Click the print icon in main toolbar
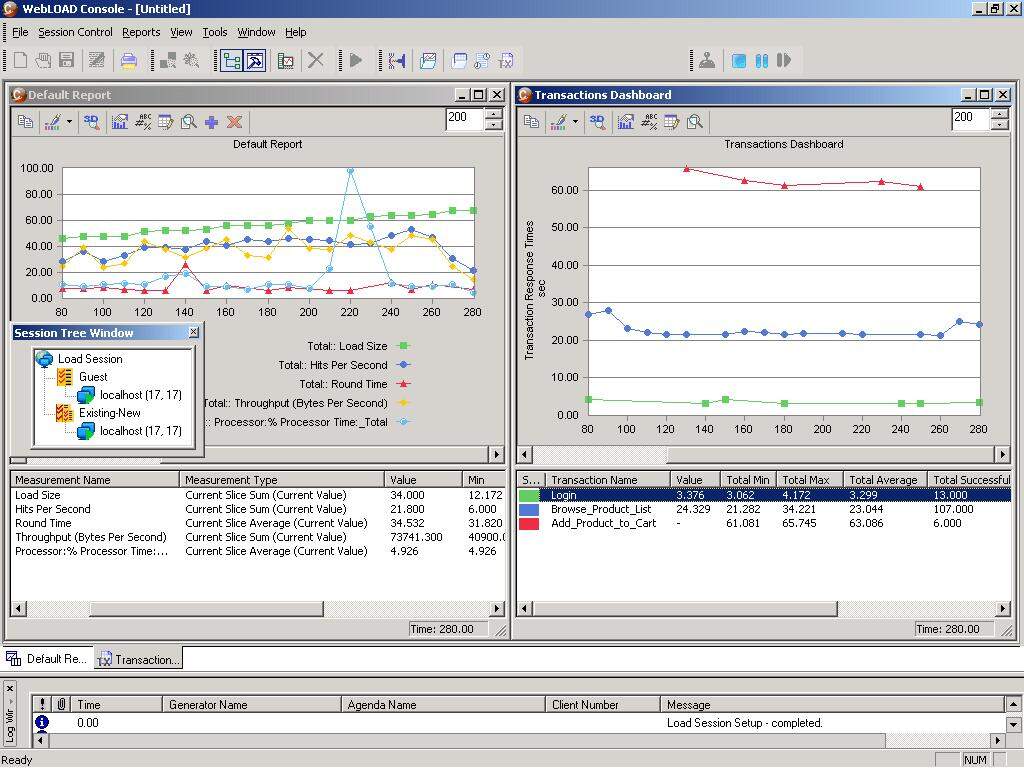The width and height of the screenshot is (1024, 768). (x=129, y=61)
